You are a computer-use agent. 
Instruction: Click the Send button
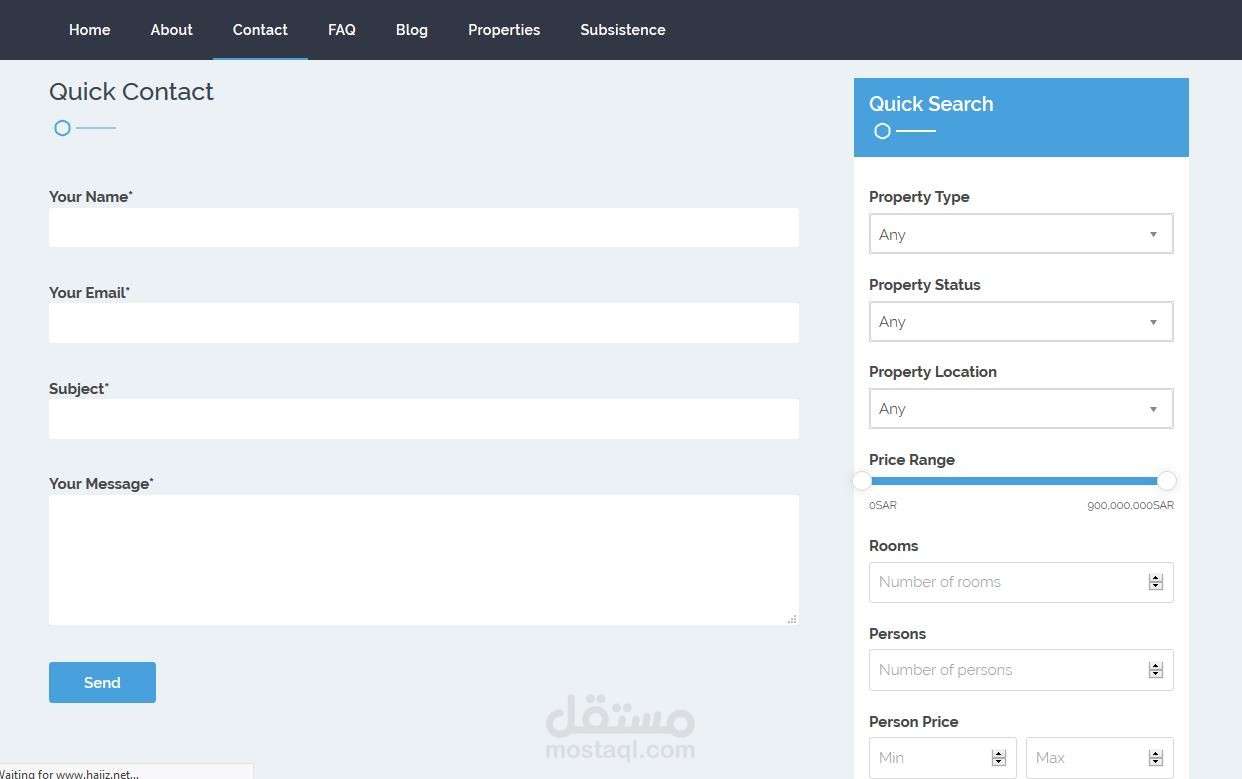[102, 682]
